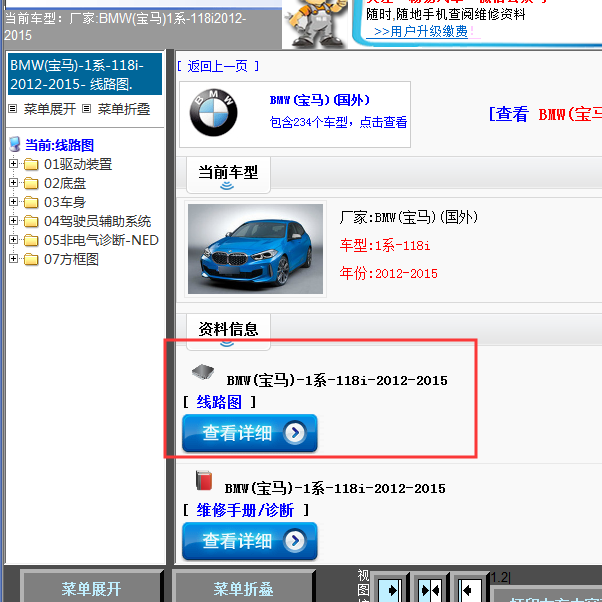Click the folder icon for 01驱动装置
This screenshot has width=602, height=602.
31,164
